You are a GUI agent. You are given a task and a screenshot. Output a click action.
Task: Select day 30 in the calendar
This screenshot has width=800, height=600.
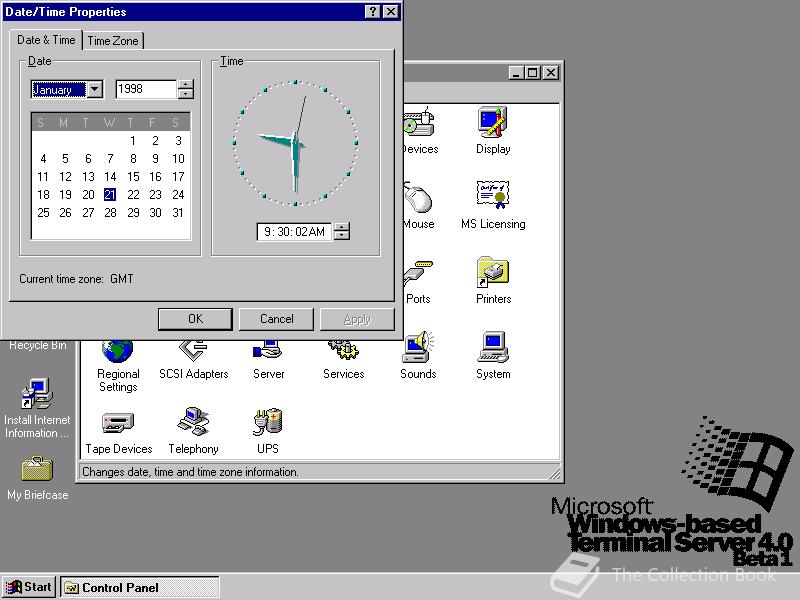click(155, 212)
